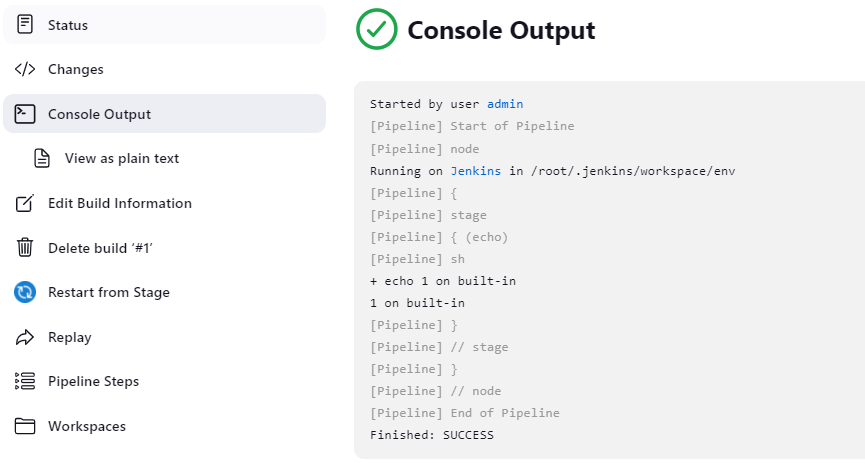
Task: Click the Pipeline Steps list icon
Action: coord(25,381)
